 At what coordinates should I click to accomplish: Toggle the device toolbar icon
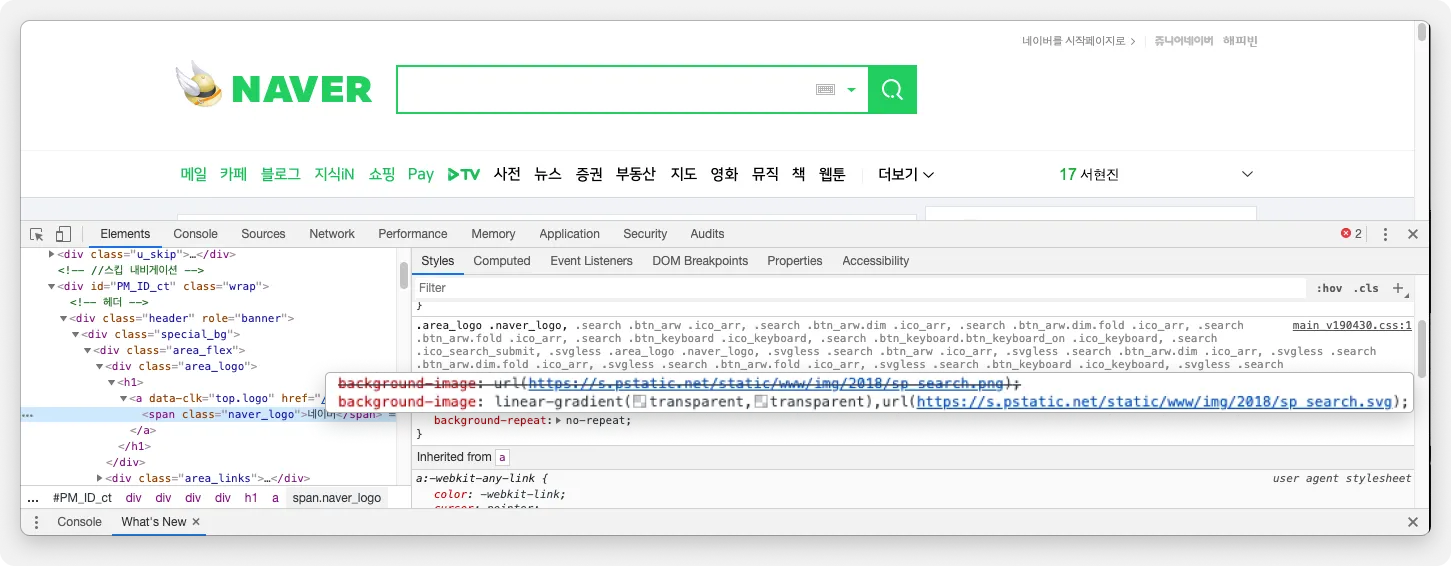point(63,234)
